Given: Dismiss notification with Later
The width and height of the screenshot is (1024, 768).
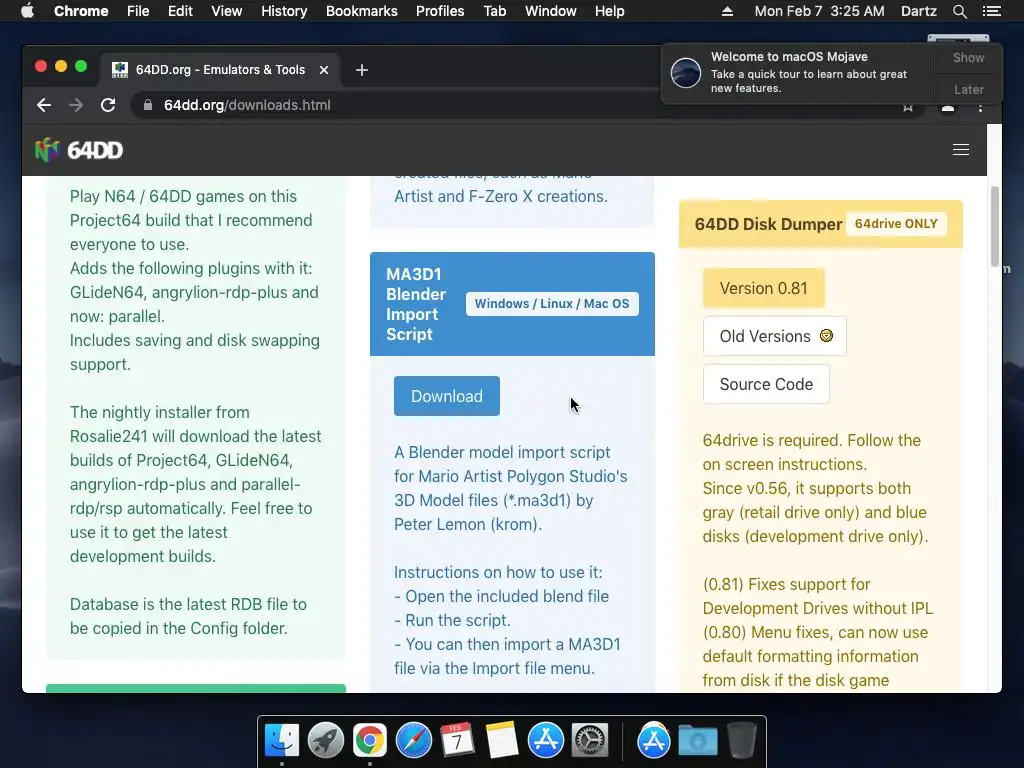Looking at the screenshot, I should (968, 89).
